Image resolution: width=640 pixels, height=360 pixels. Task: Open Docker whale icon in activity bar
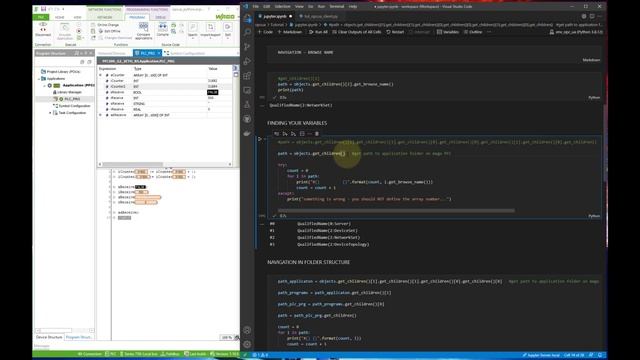click(247, 133)
